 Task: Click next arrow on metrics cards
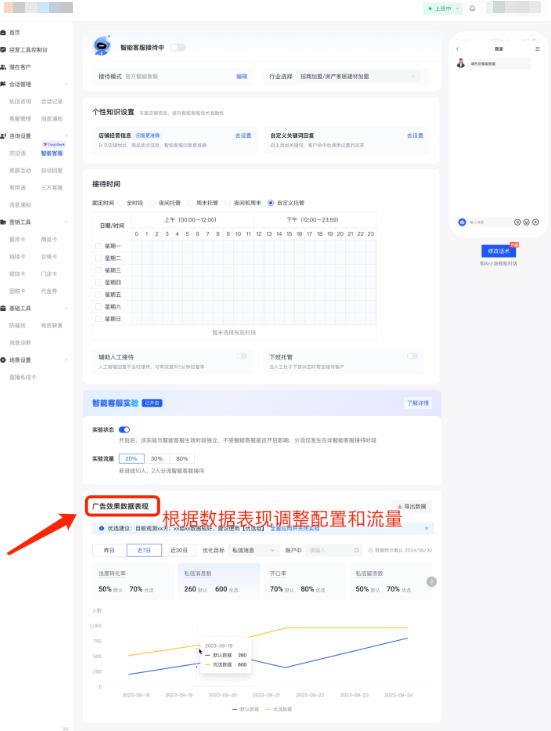[x=432, y=581]
